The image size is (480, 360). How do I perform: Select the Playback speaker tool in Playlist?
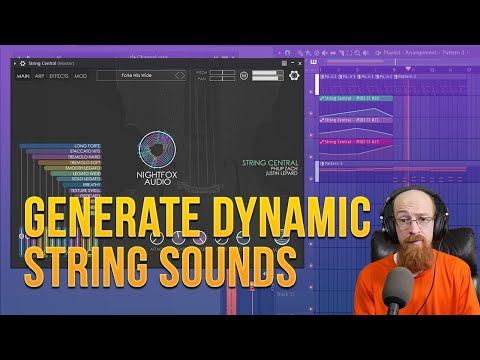[x=366, y=53]
